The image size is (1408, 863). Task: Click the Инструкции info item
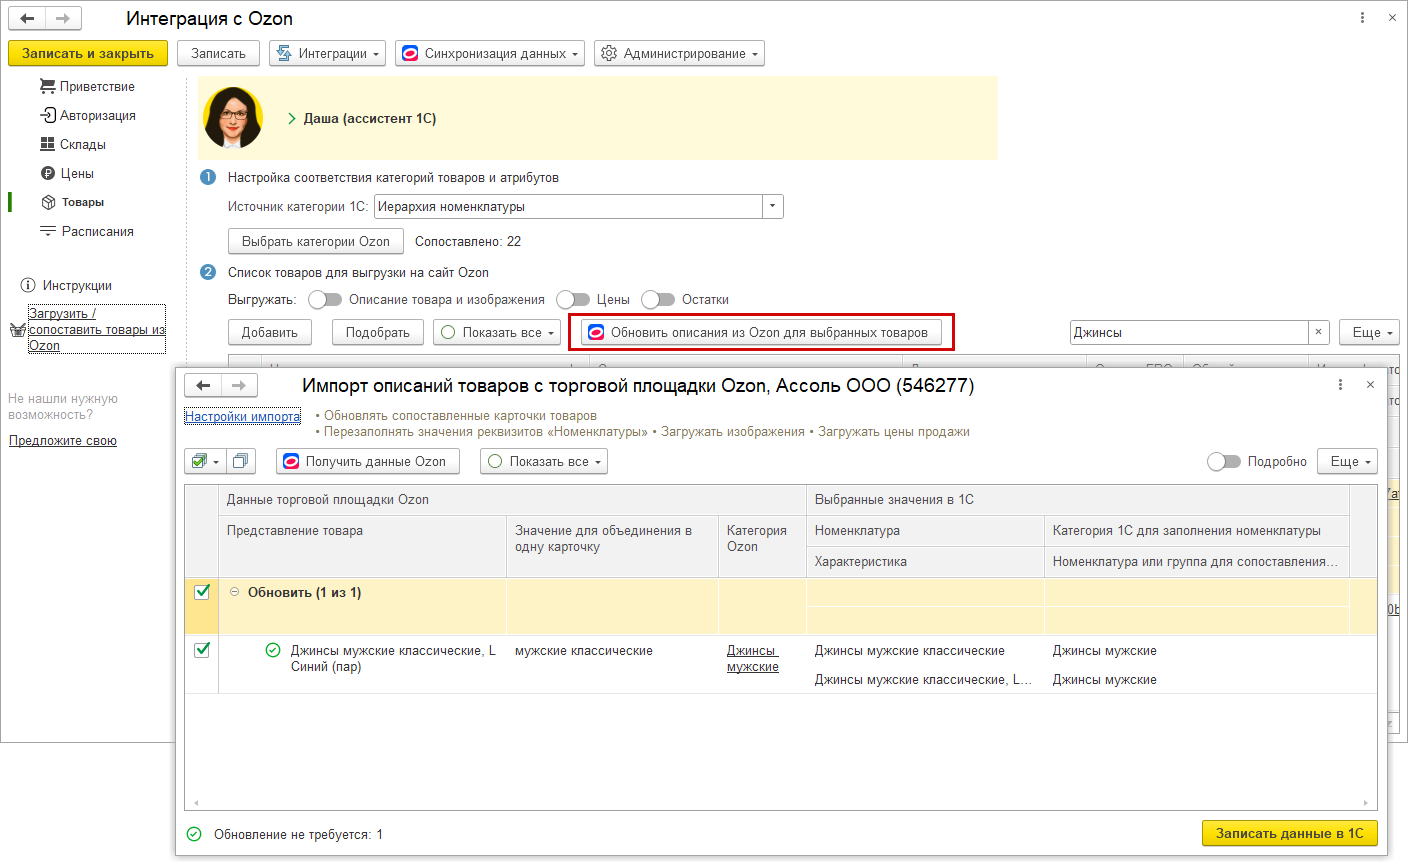point(66,285)
